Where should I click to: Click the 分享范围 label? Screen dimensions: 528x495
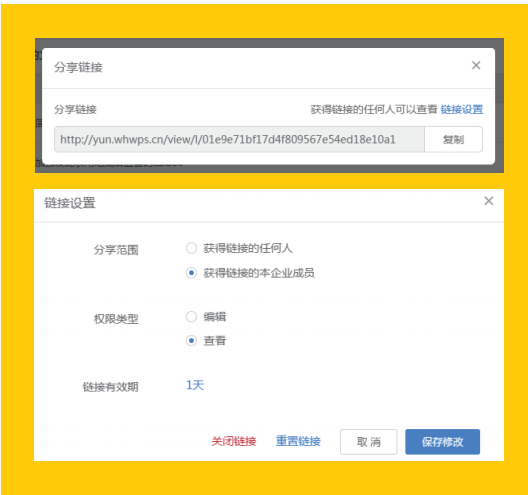(116, 250)
